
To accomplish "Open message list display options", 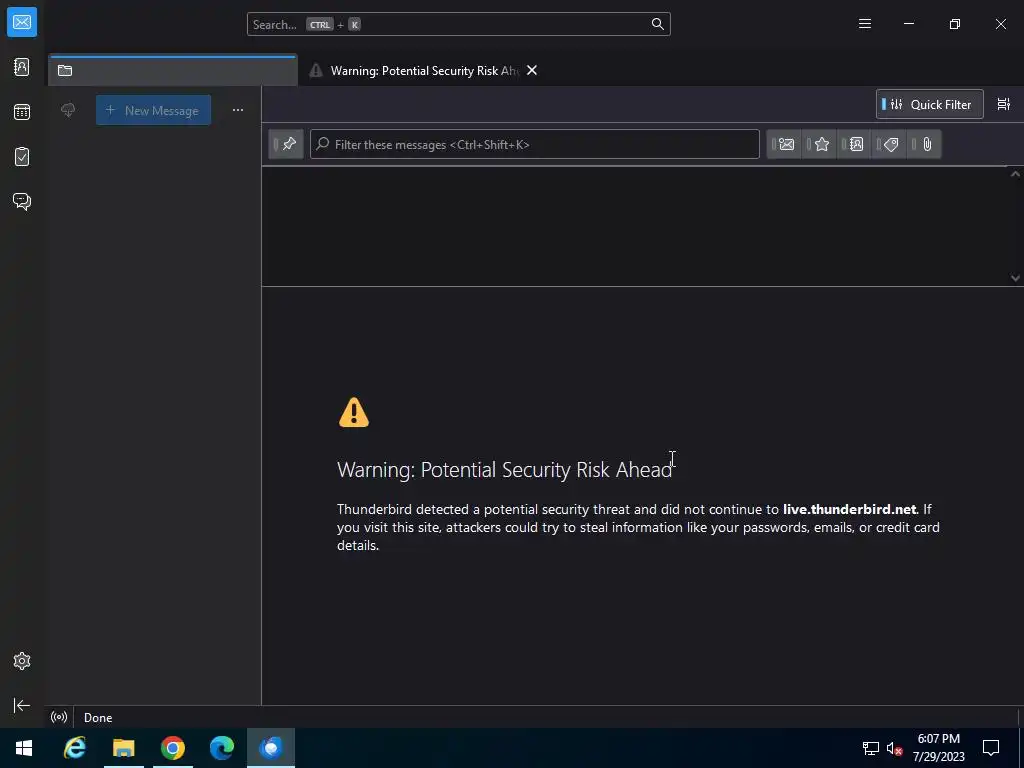I will 1004,104.
